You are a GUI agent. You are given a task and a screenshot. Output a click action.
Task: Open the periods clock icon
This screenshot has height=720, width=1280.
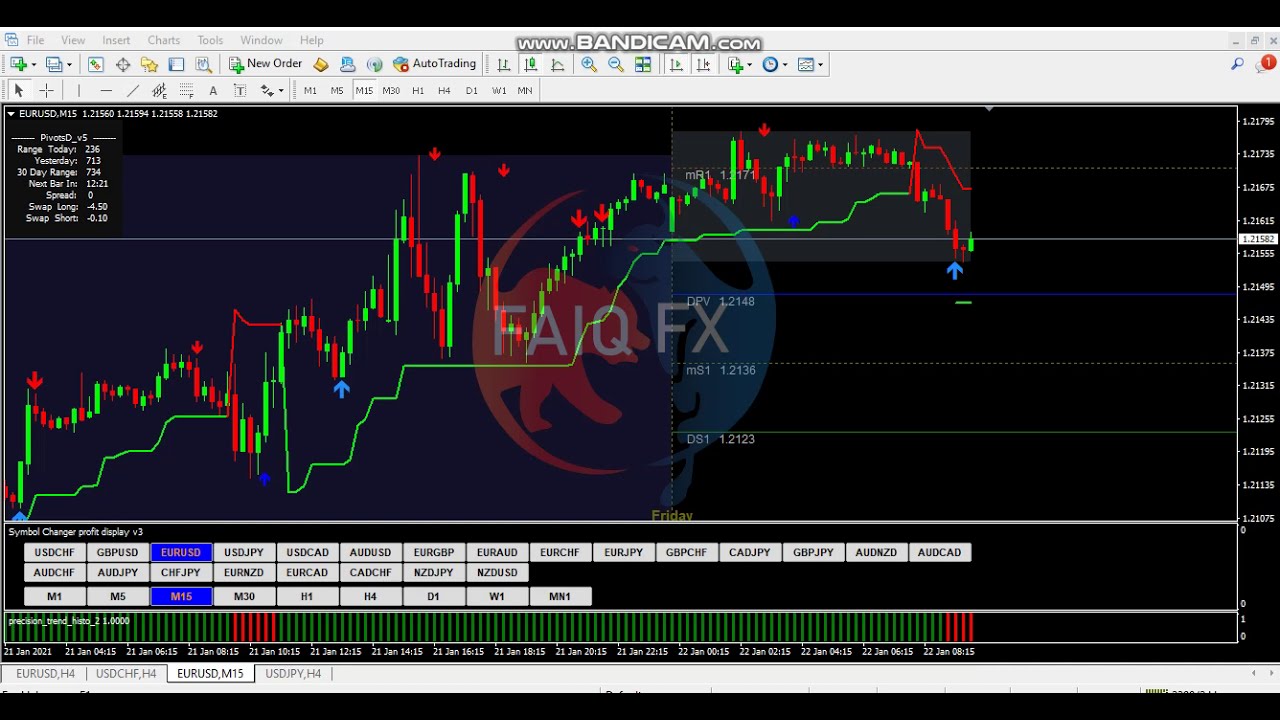tap(769, 64)
